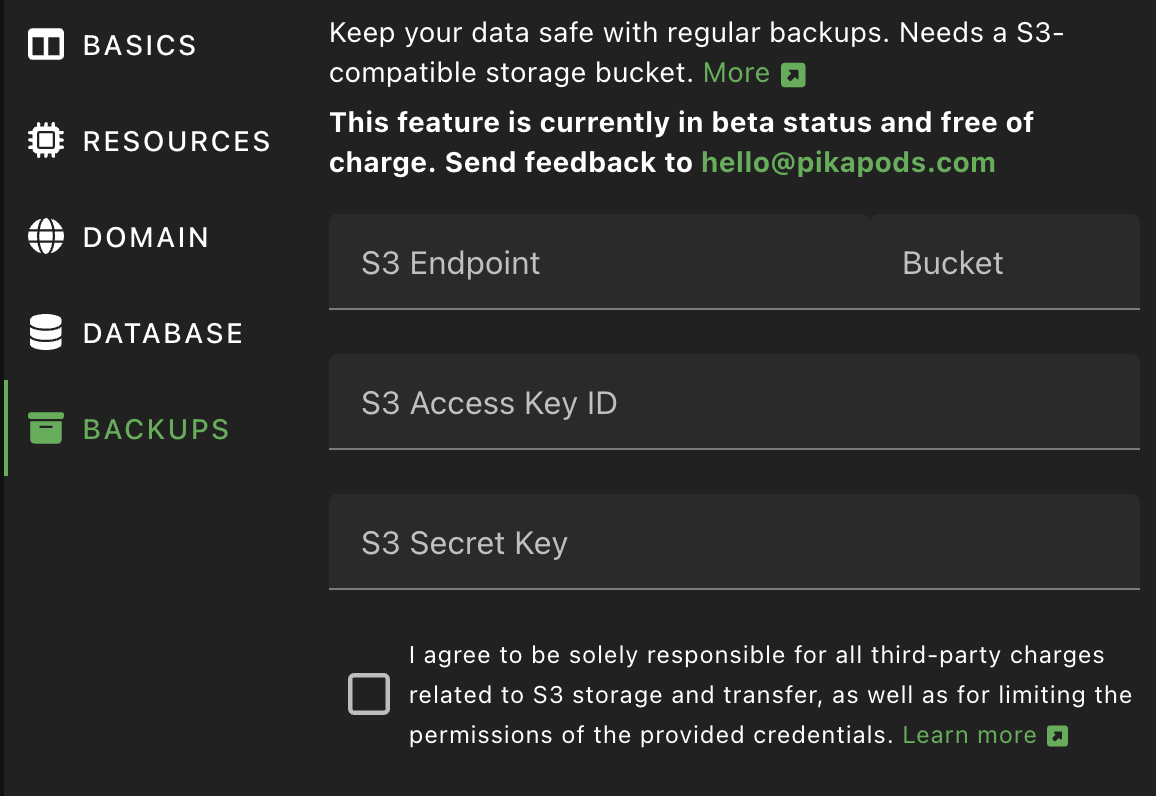Click the Resources chip icon

tap(46, 141)
